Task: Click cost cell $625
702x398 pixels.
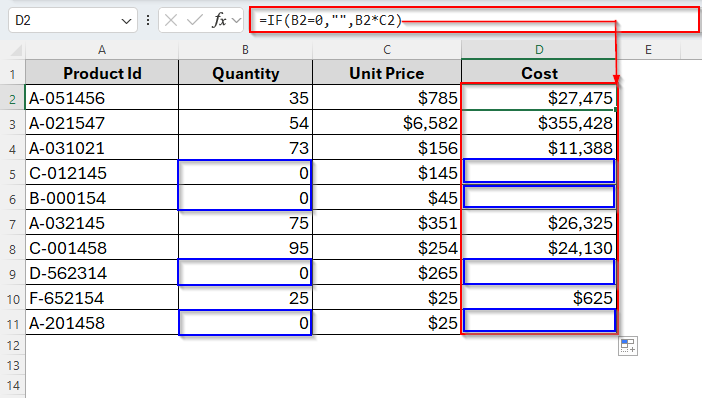Action: tap(539, 298)
